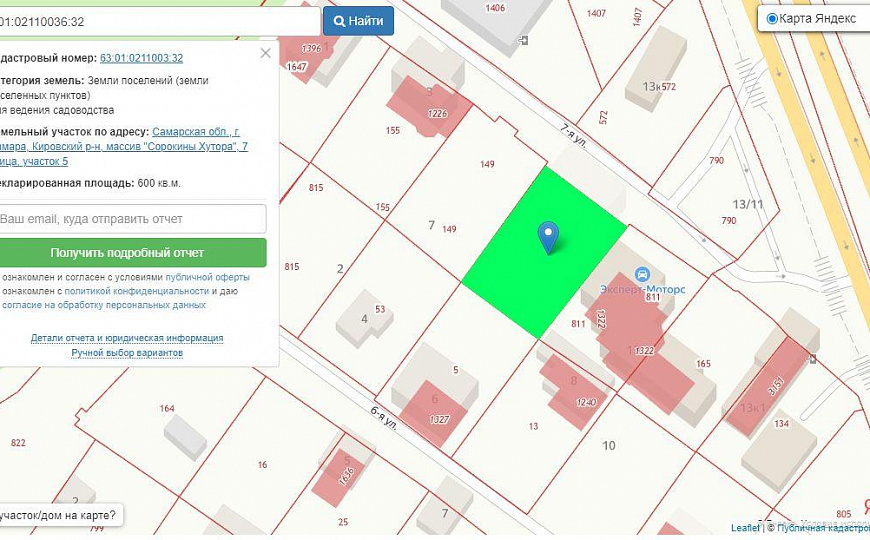Click the Leaflet attribution link
Image resolution: width=870 pixels, height=540 pixels.
pos(745,527)
